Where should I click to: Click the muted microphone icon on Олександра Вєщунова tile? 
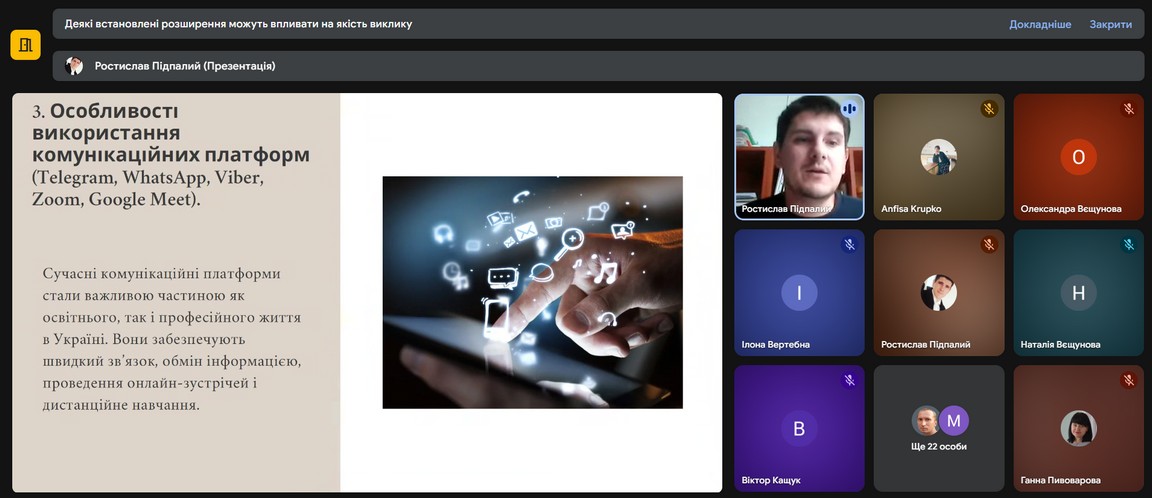click(x=1128, y=109)
